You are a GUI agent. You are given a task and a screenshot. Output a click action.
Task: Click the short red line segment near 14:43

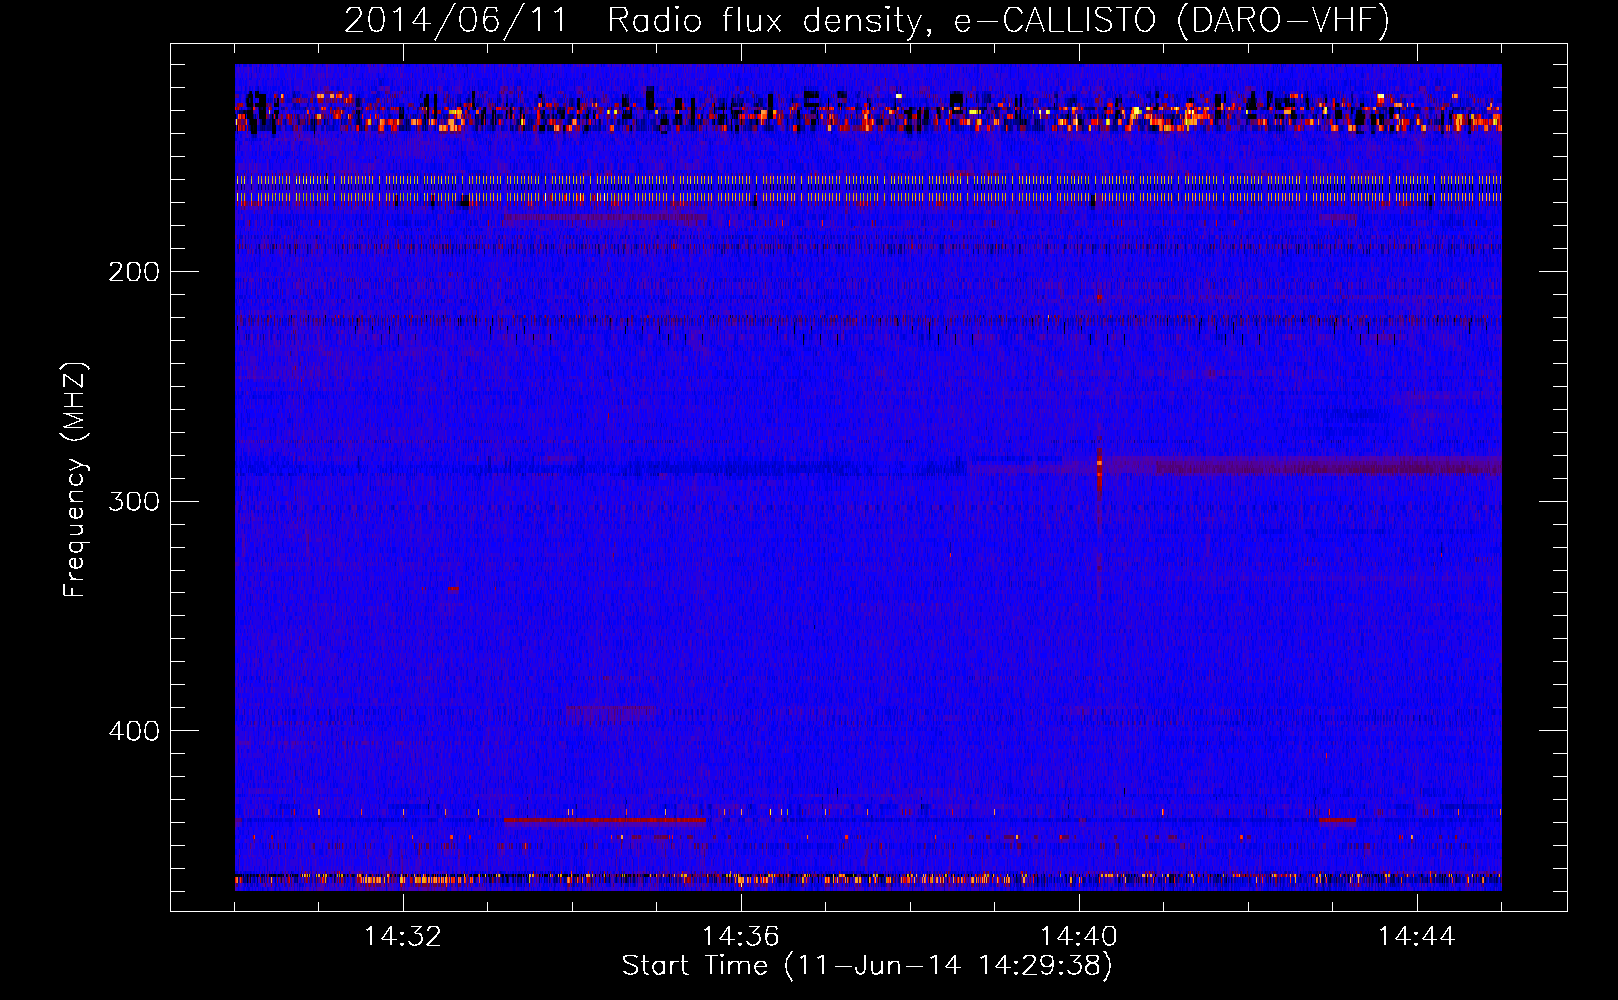click(1337, 820)
